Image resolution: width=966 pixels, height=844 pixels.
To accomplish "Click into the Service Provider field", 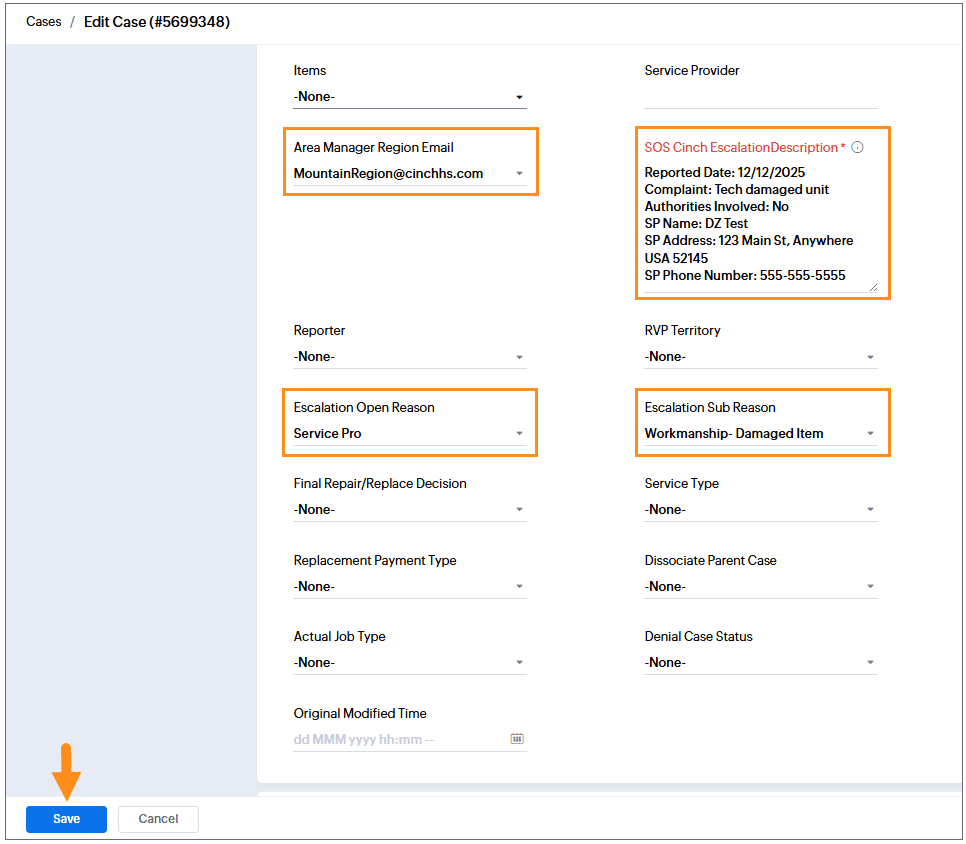I will click(760, 97).
